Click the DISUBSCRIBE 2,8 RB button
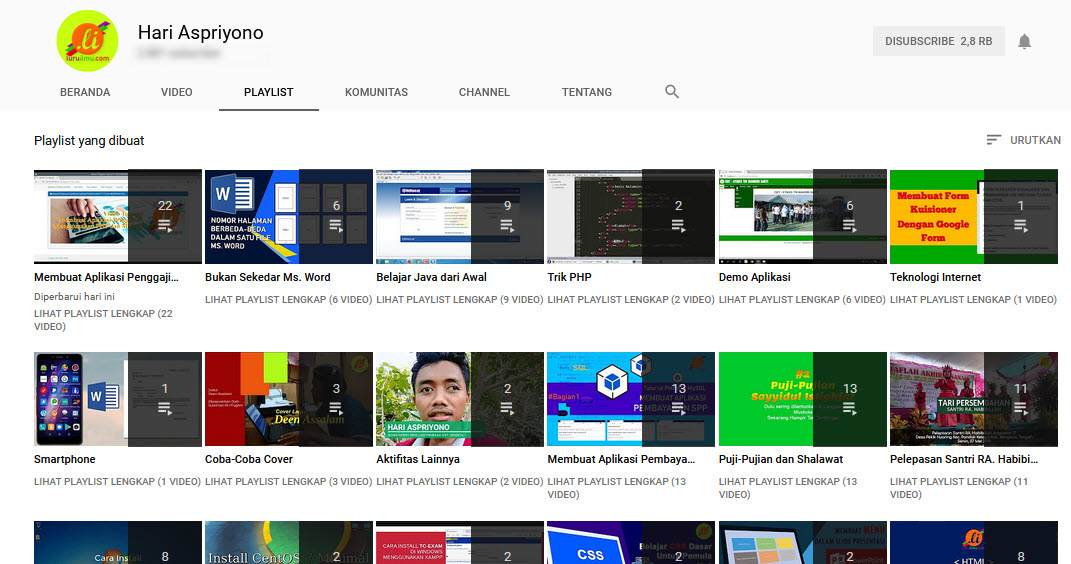1071x564 pixels. (x=938, y=41)
